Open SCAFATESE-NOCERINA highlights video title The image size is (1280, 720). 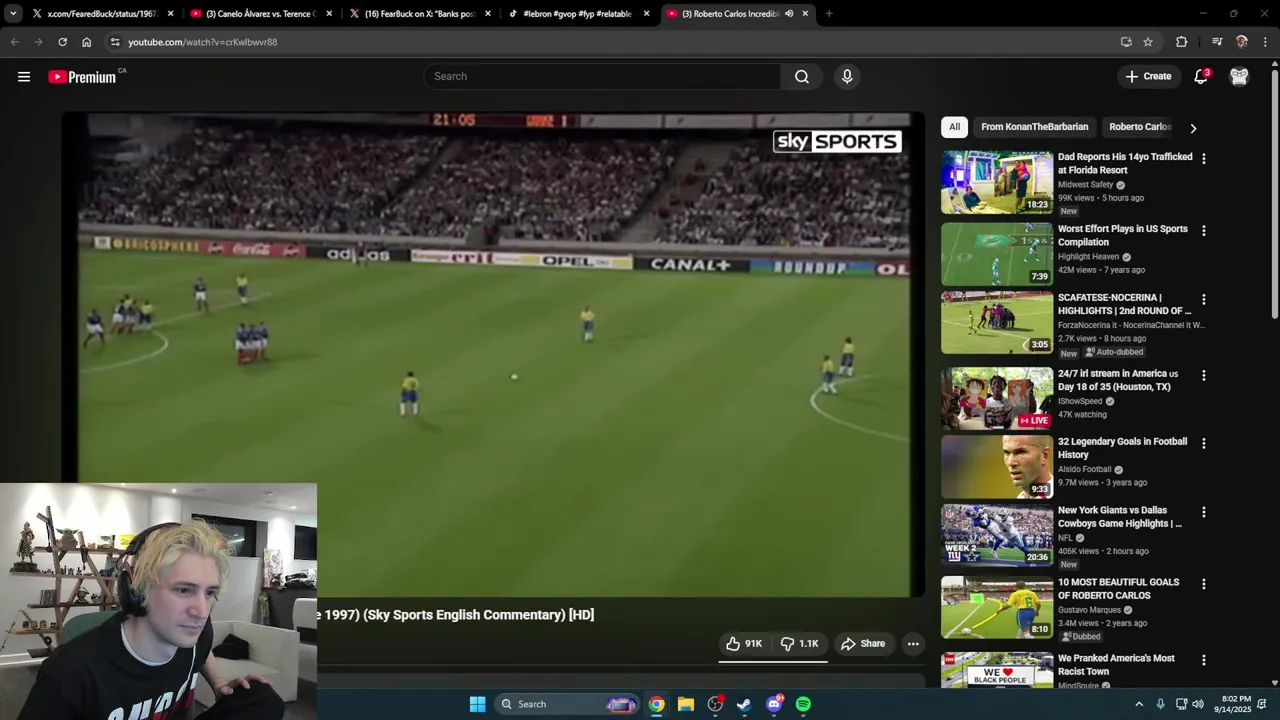[1124, 304]
